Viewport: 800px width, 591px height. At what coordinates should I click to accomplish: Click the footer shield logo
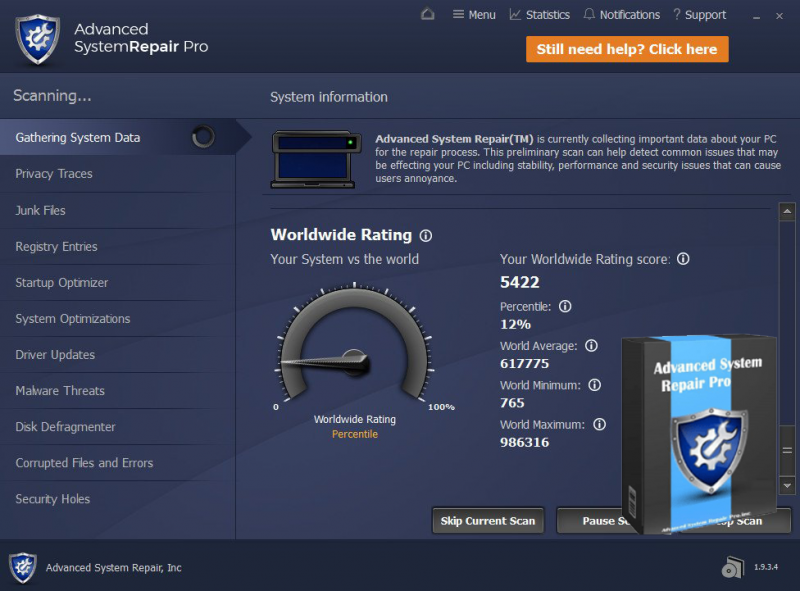coord(23,568)
